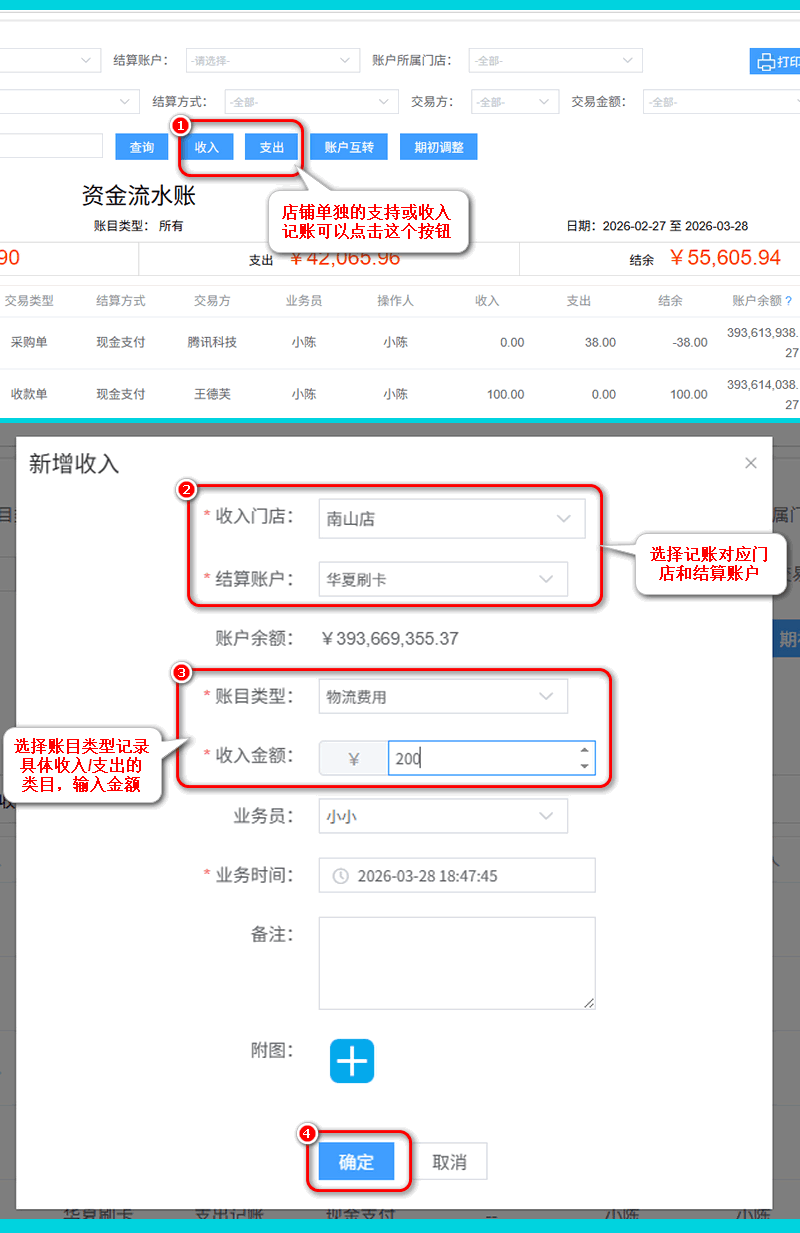Viewport: 800px width, 1233px height.
Task: Close the 新增收入 dialog with the X icon
Action: click(751, 463)
